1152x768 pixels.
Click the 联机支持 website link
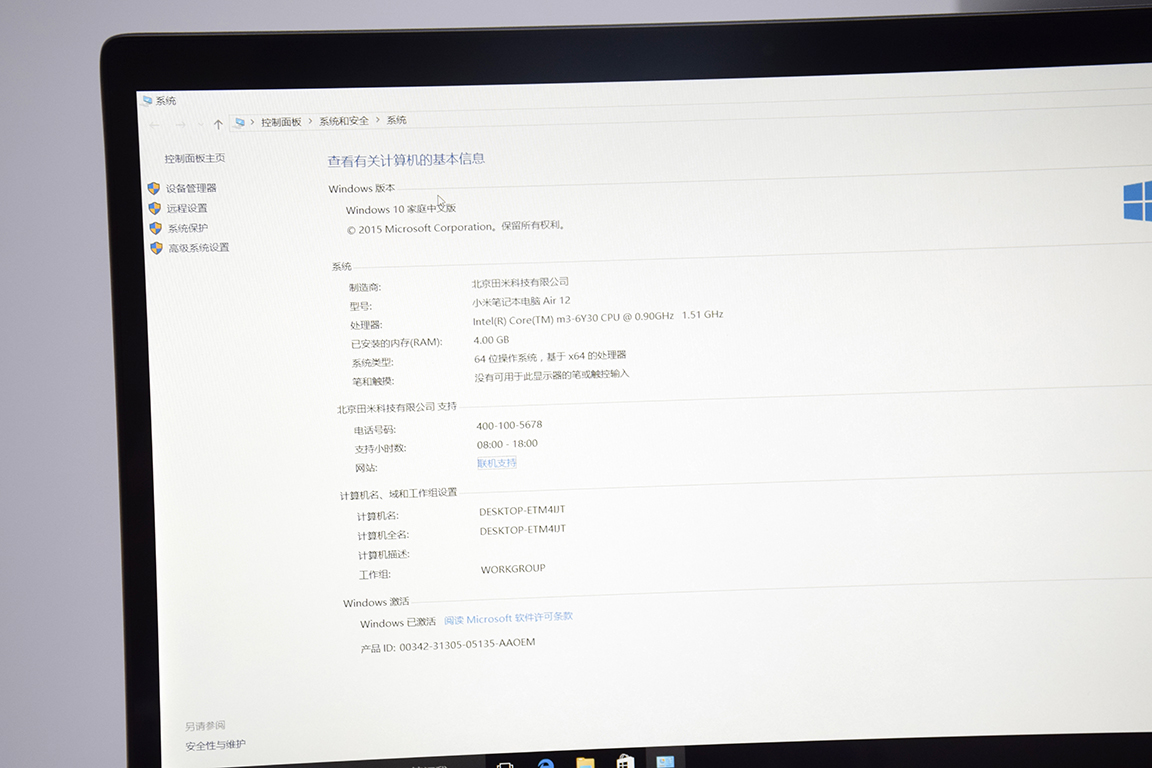497,463
